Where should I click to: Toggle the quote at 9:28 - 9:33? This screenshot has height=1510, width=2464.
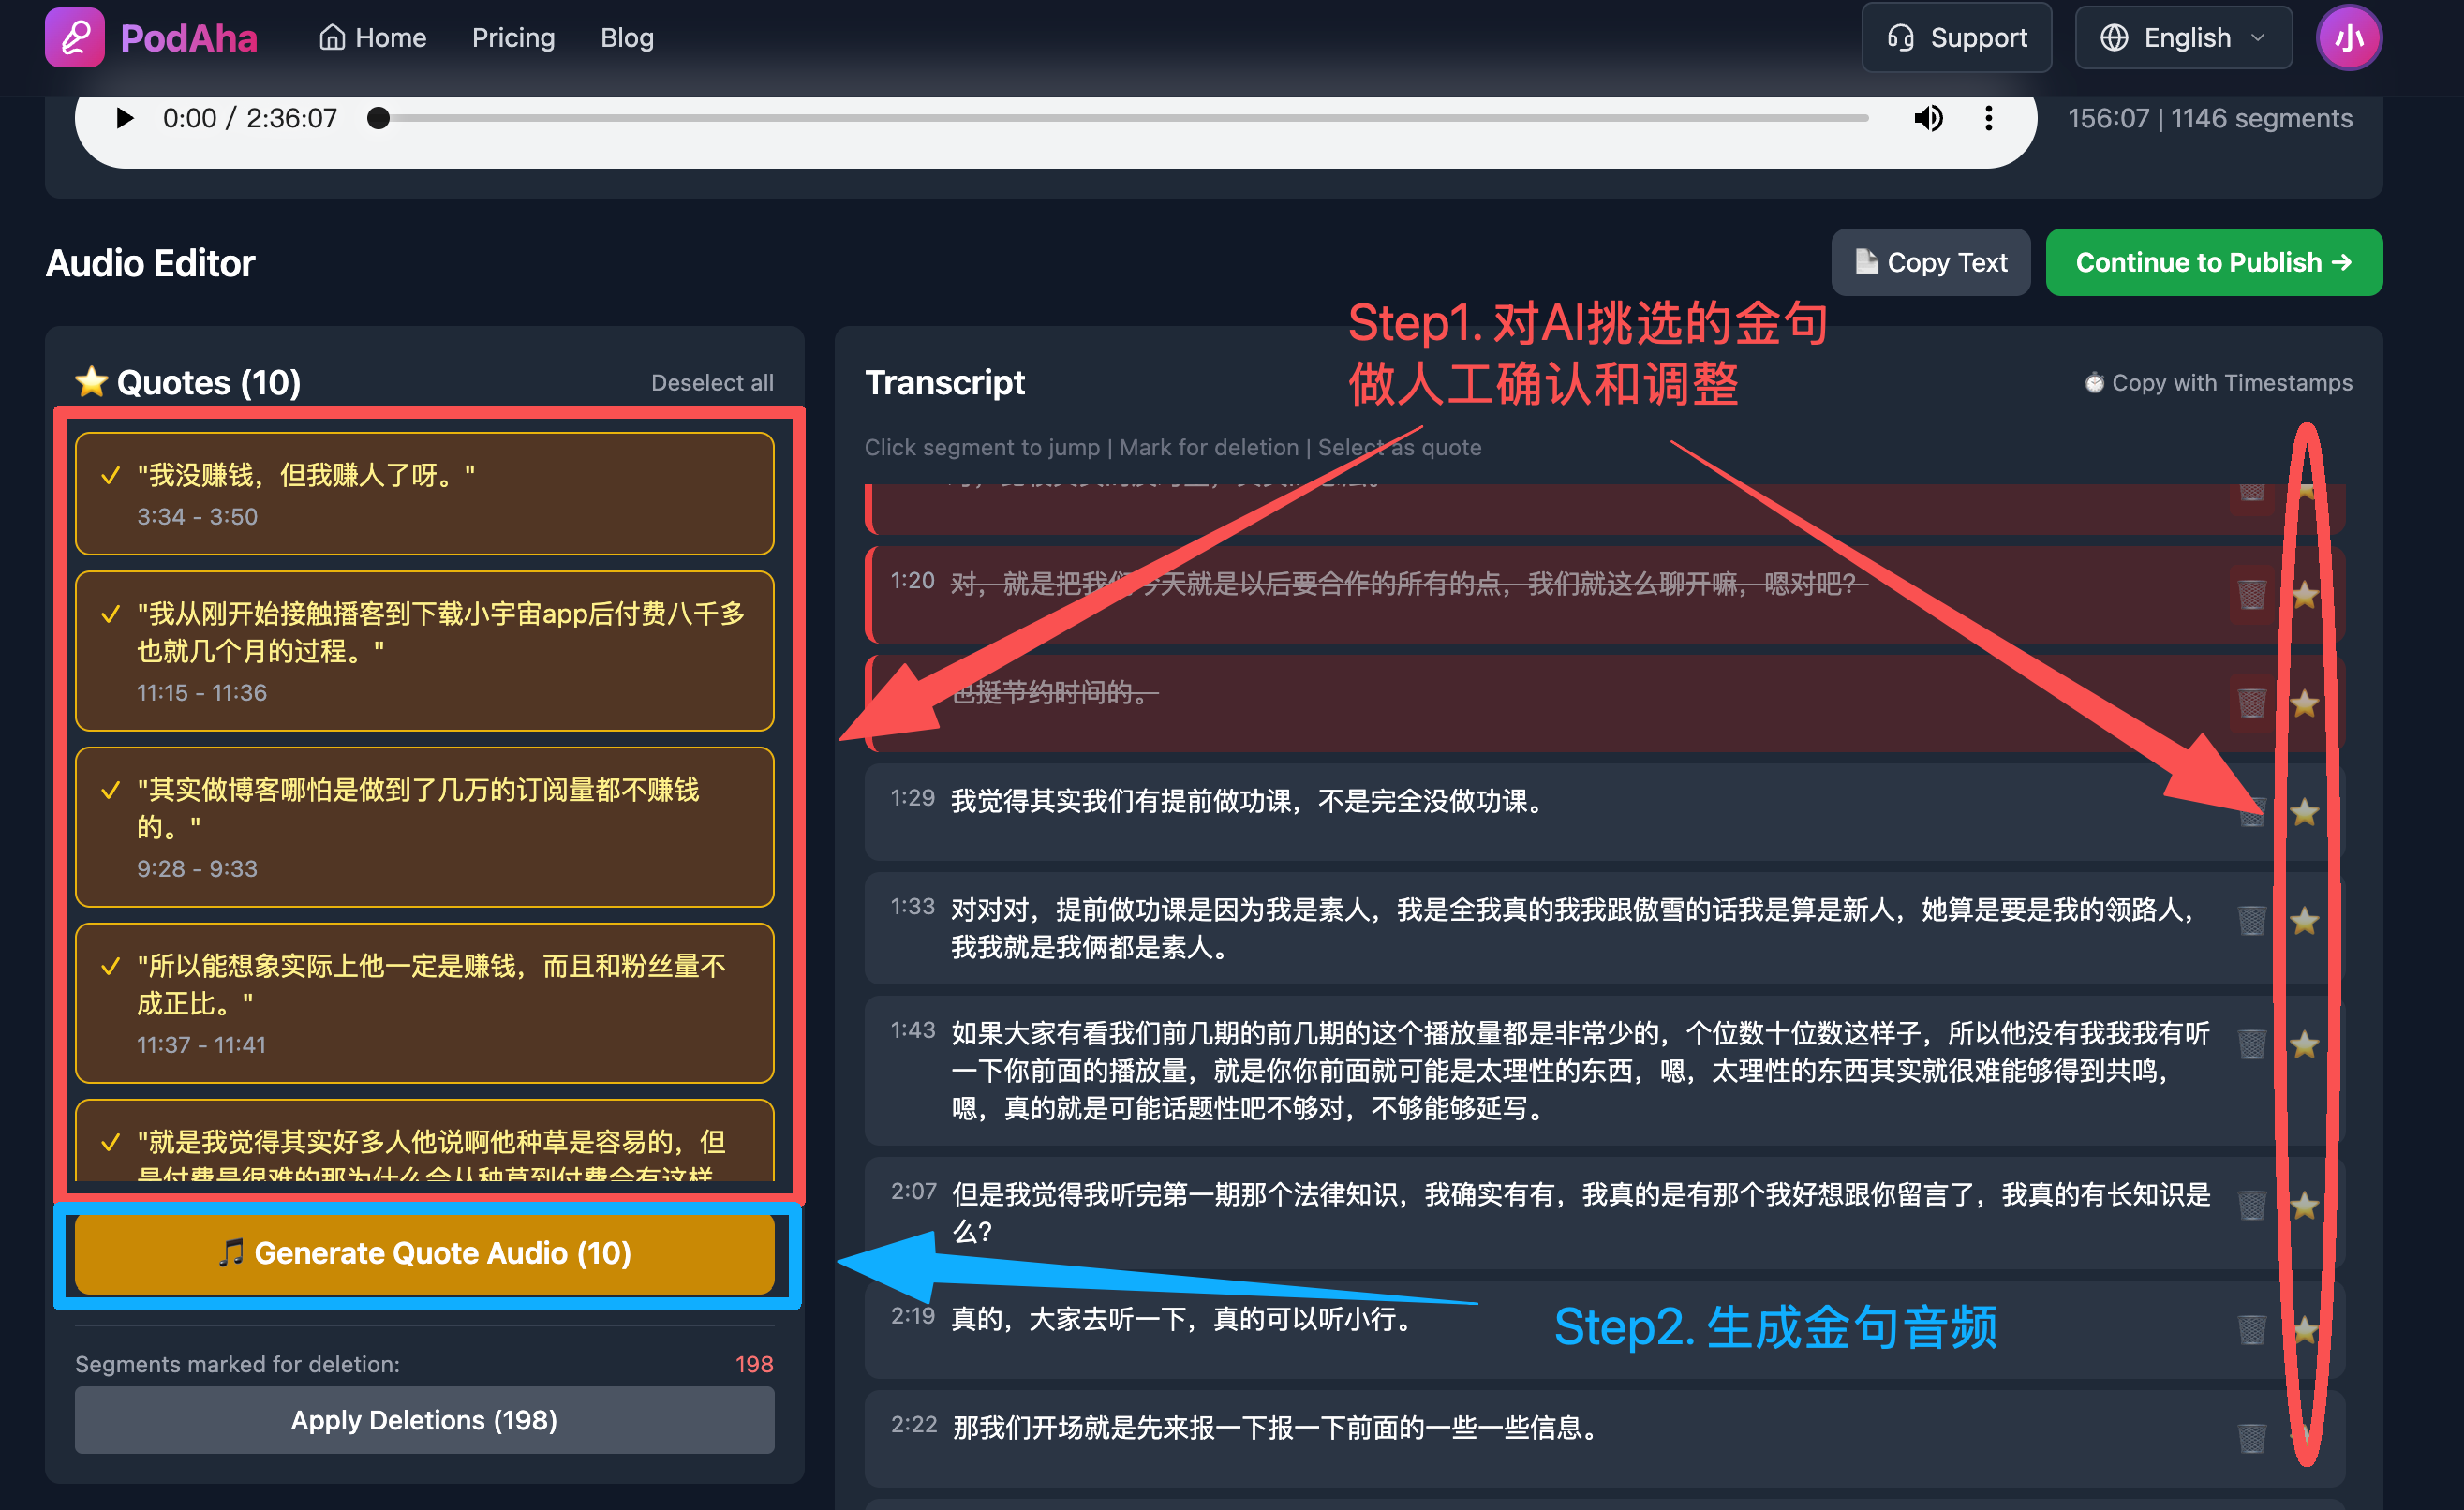111,790
